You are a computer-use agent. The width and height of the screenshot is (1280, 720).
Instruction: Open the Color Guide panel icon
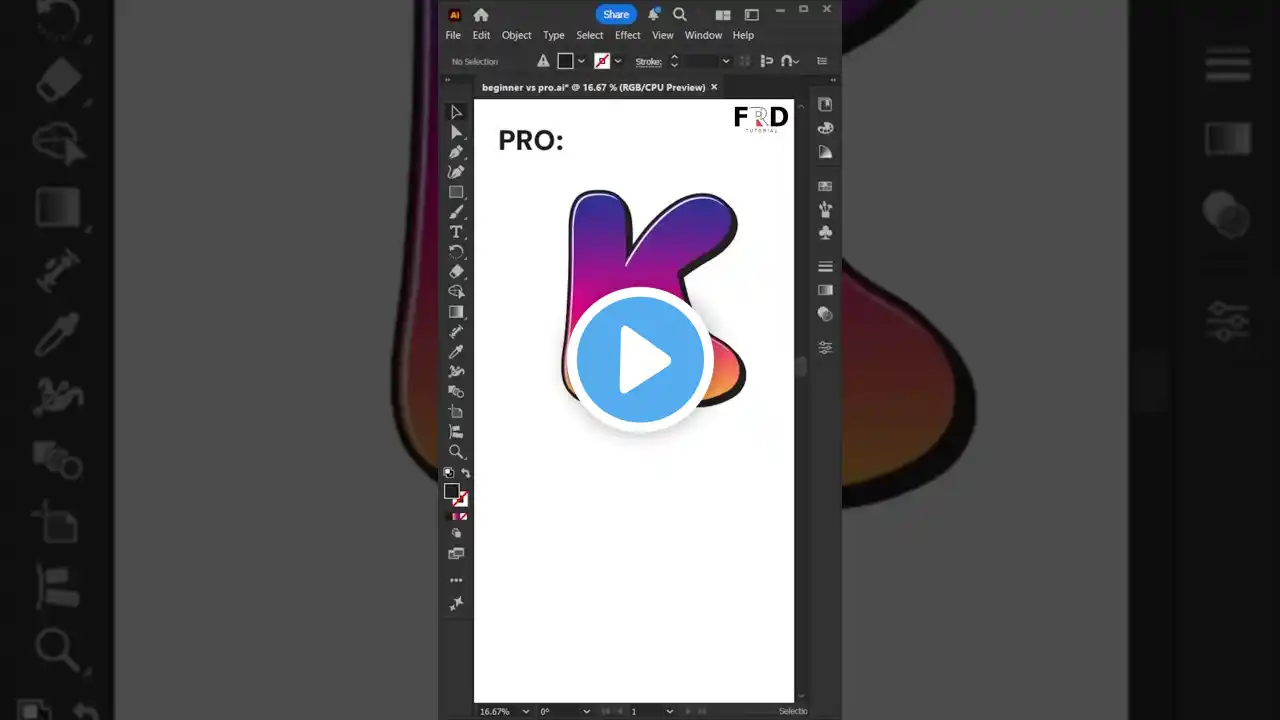click(825, 152)
